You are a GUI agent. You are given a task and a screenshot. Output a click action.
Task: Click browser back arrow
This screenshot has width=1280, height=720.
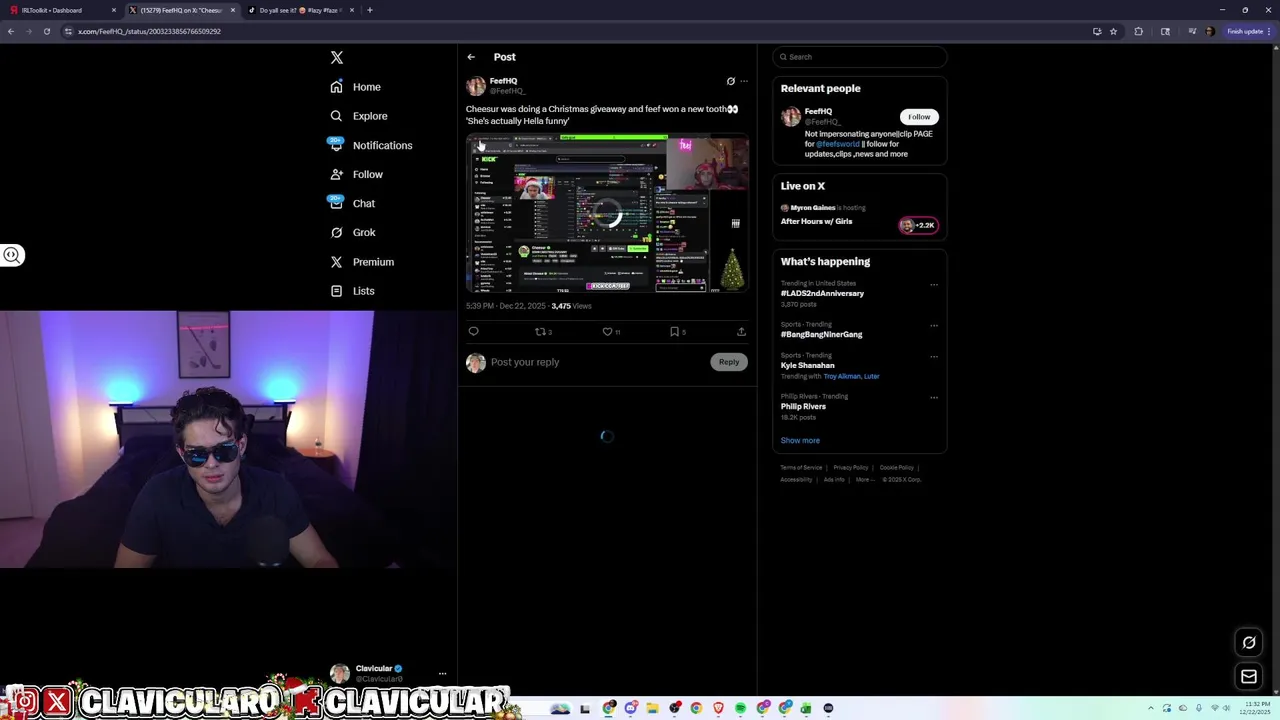click(x=11, y=31)
